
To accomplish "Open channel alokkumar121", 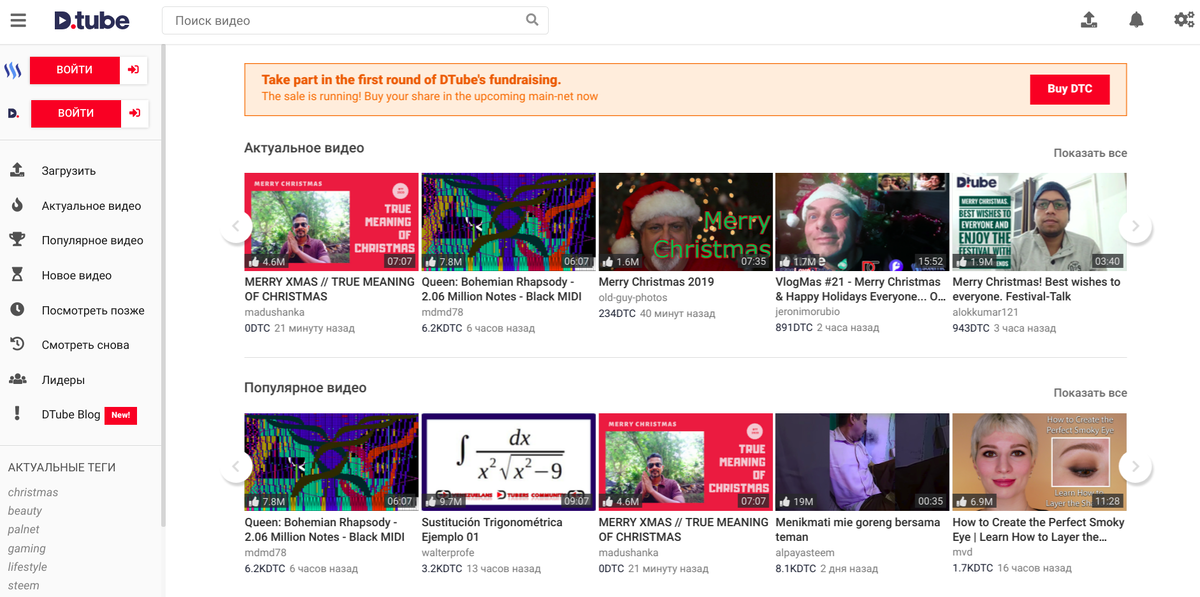I will point(985,312).
